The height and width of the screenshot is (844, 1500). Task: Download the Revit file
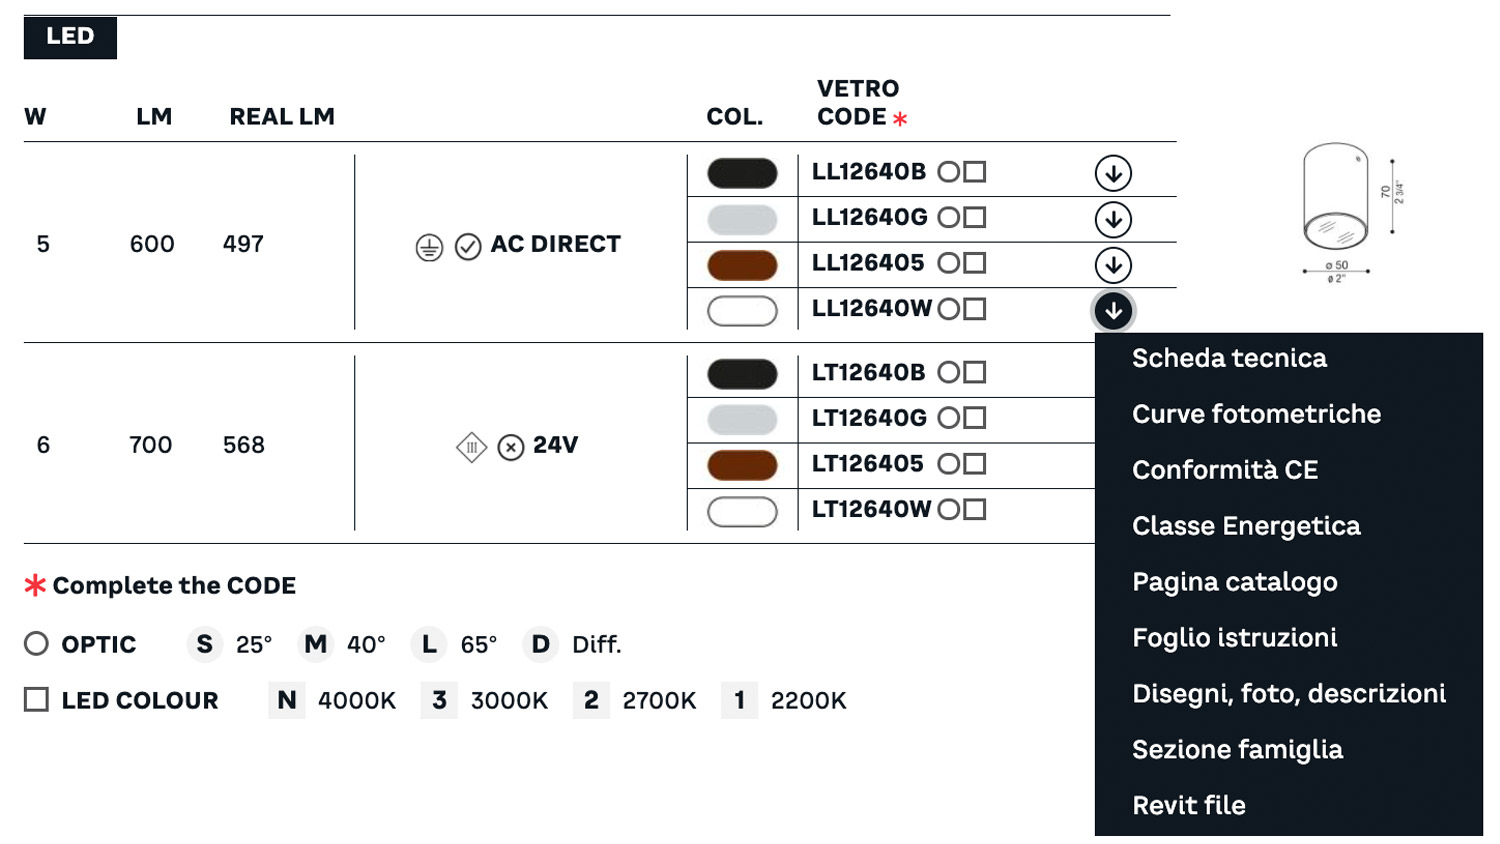[1188, 805]
